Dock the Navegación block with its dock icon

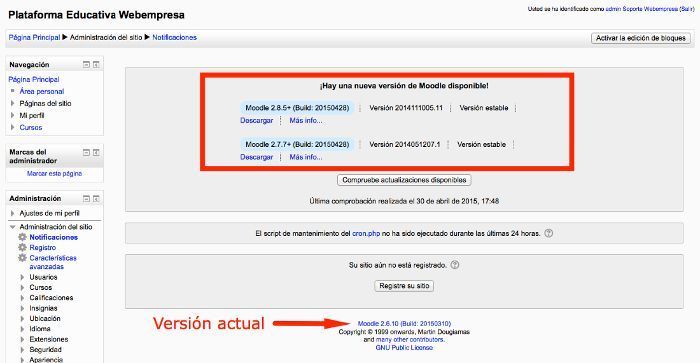(96, 65)
